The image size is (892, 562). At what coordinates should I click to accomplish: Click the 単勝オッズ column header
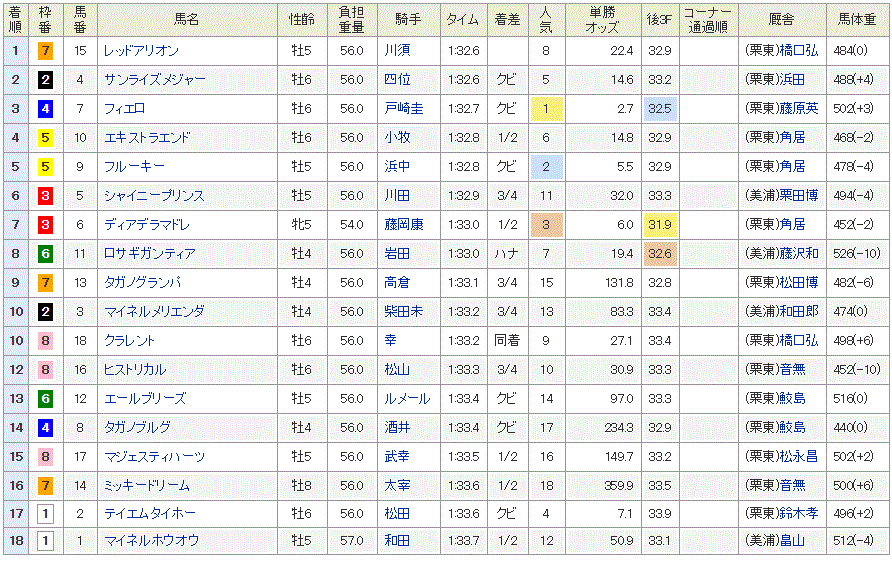click(x=603, y=20)
